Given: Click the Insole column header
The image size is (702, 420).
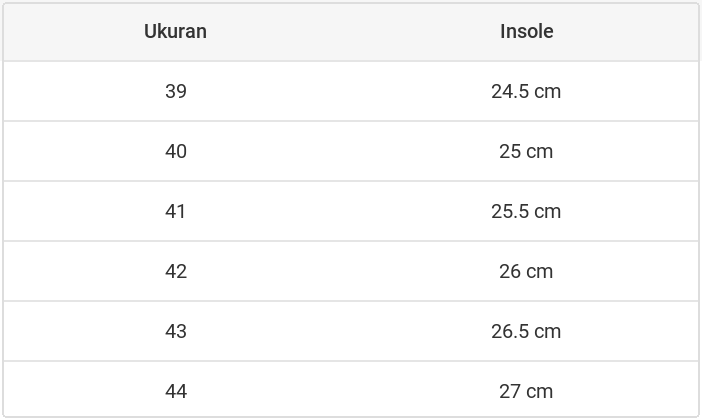Looking at the screenshot, I should (526, 31).
